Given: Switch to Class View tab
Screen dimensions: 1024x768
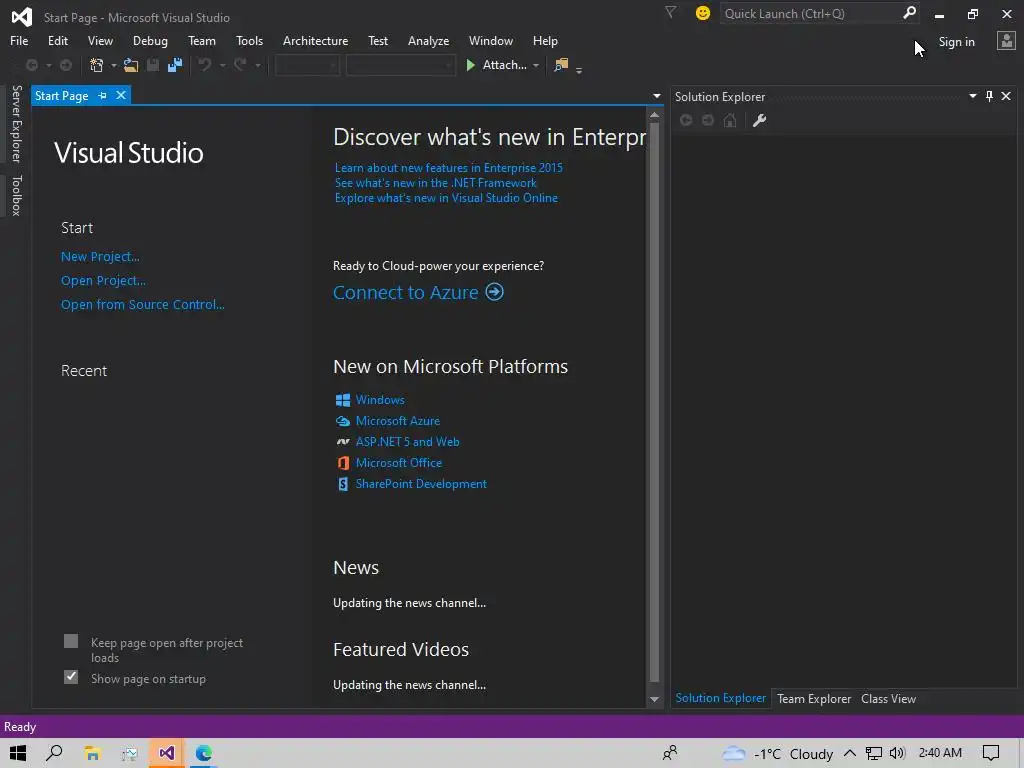Looking at the screenshot, I should click(x=888, y=699).
